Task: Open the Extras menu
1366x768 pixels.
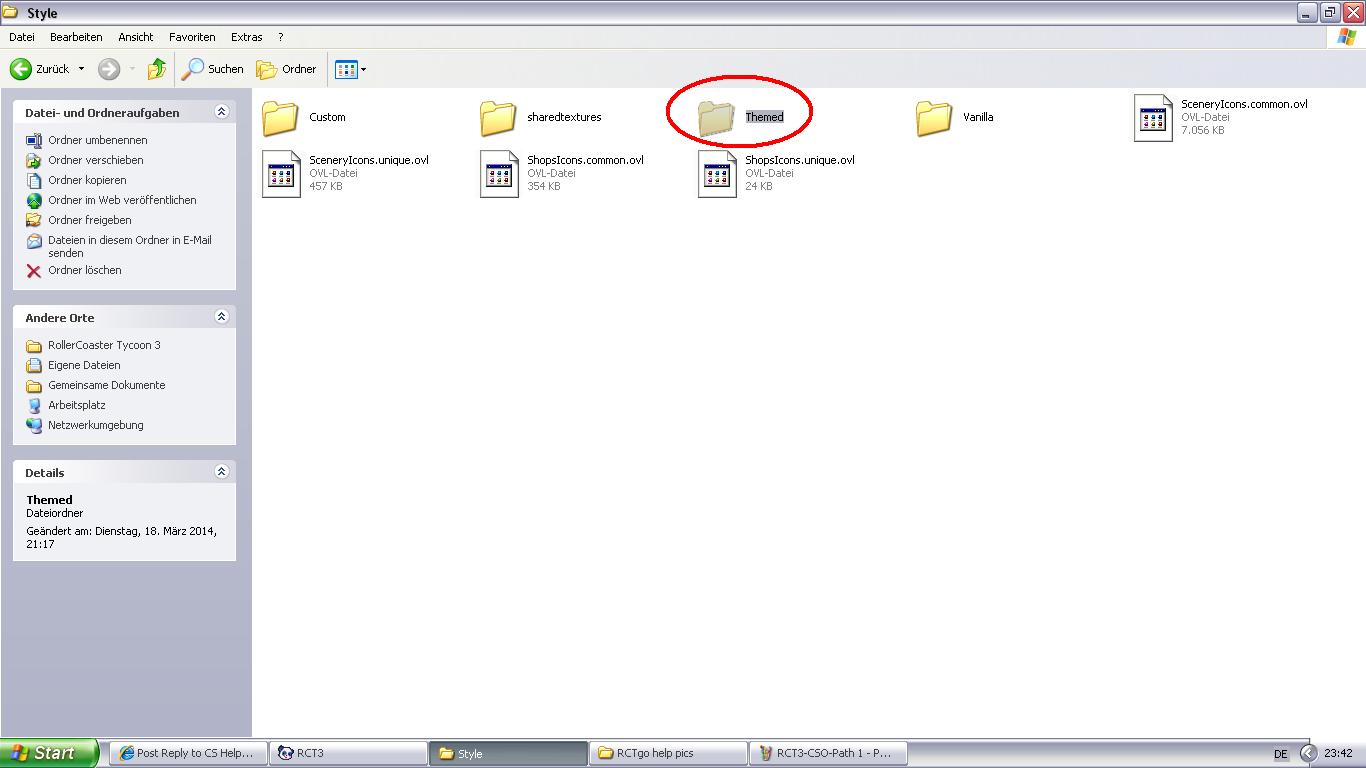Action: 246,37
